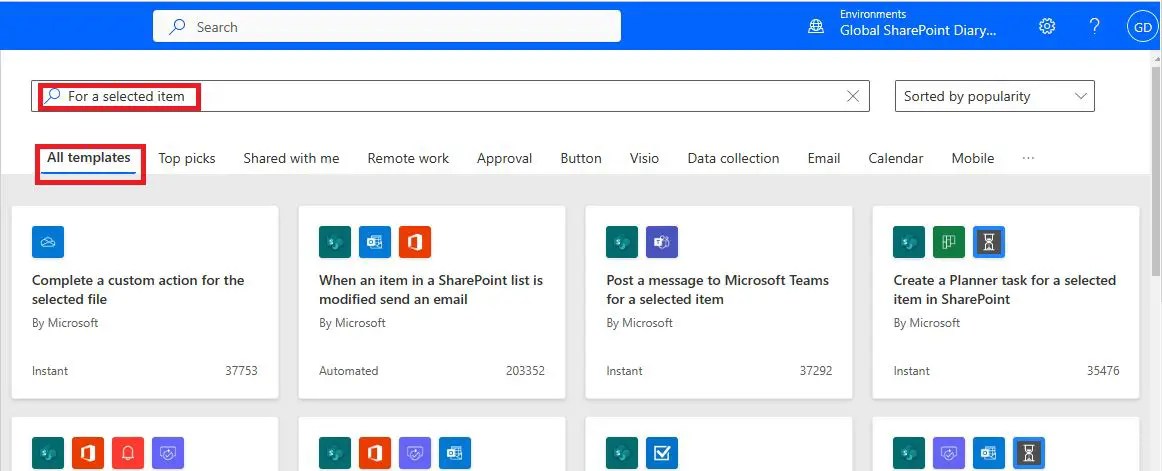This screenshot has height=471, width=1162.
Task: Click the OneDrive icon on the custom action card
Action: [48, 242]
